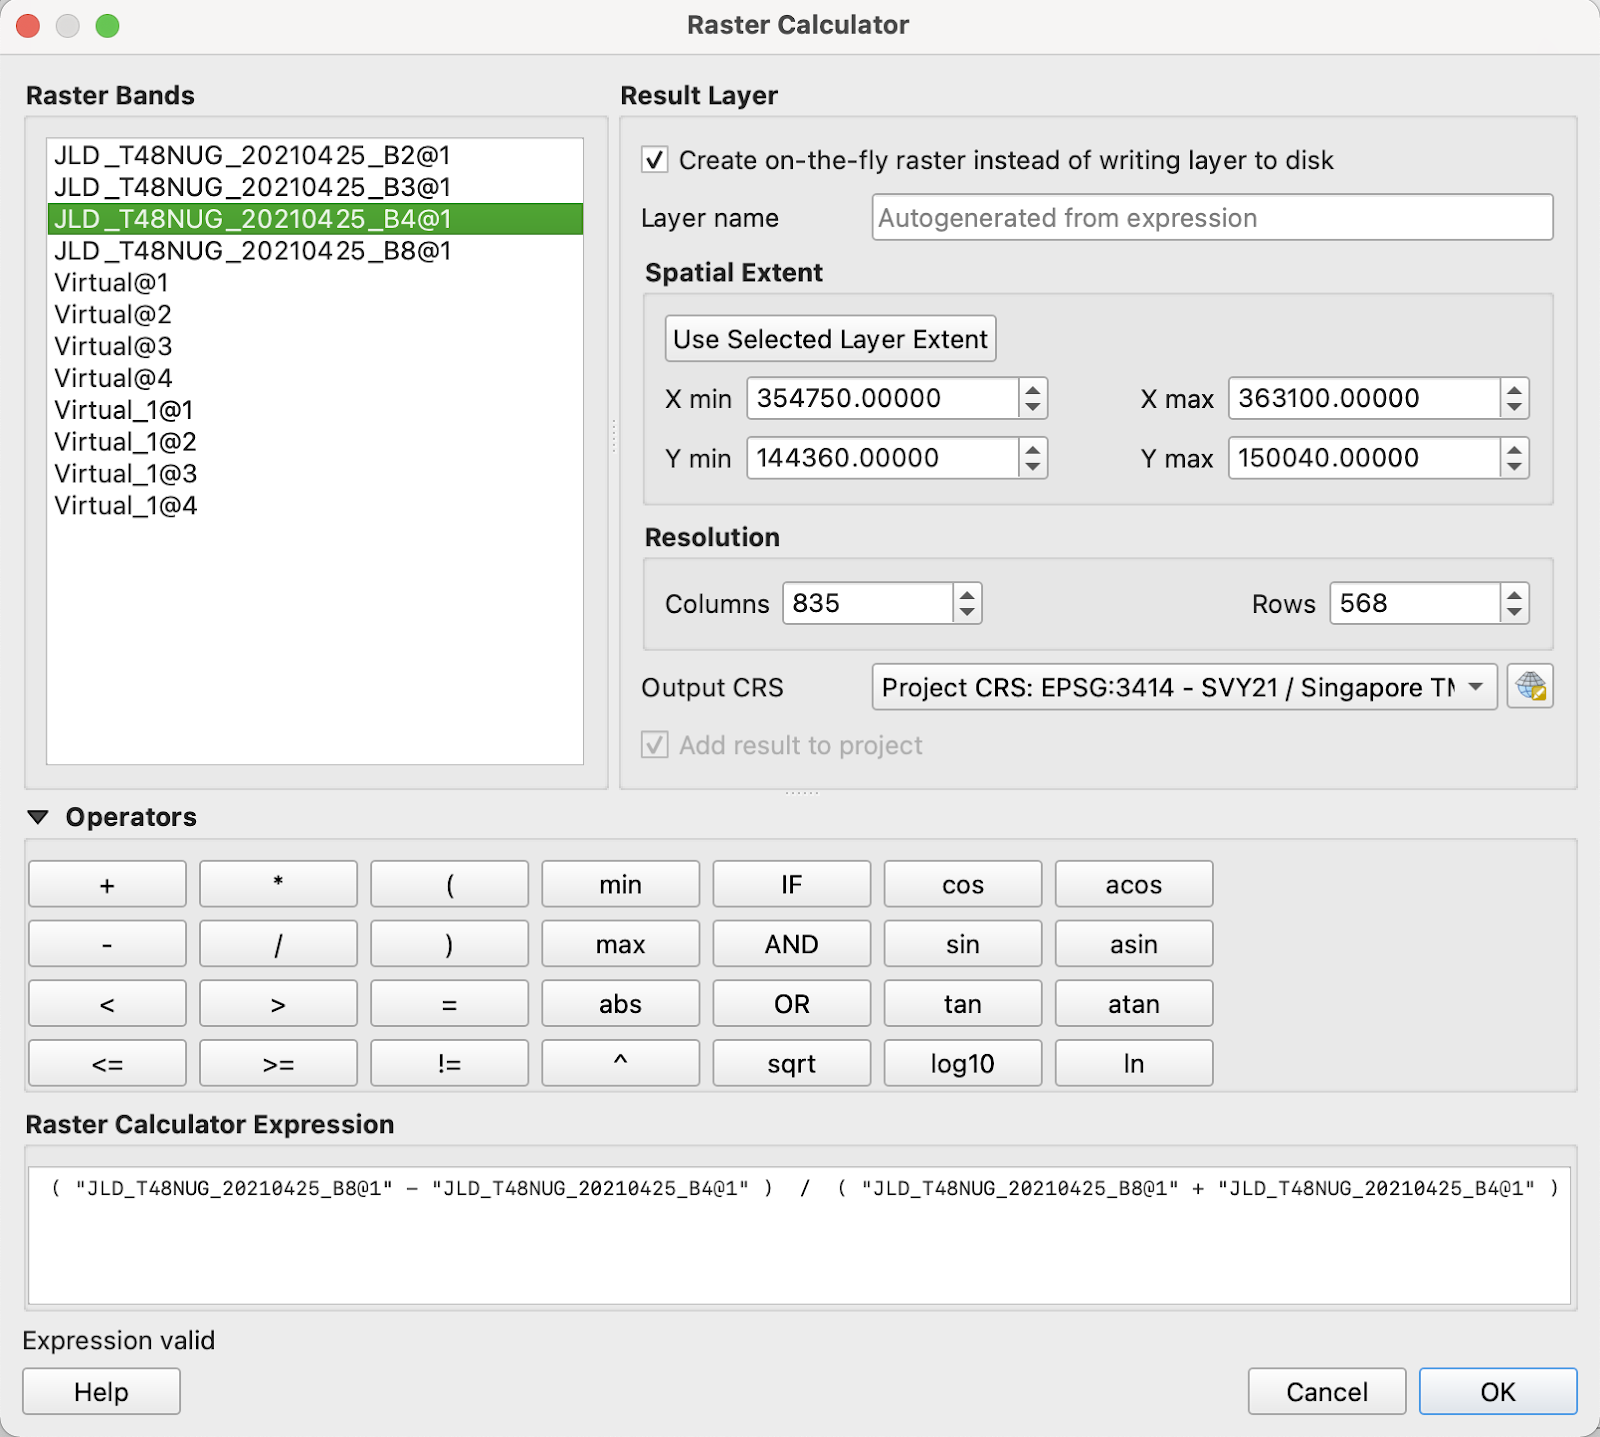The height and width of the screenshot is (1437, 1600).
Task: Click the division operator button
Action: pos(278,944)
